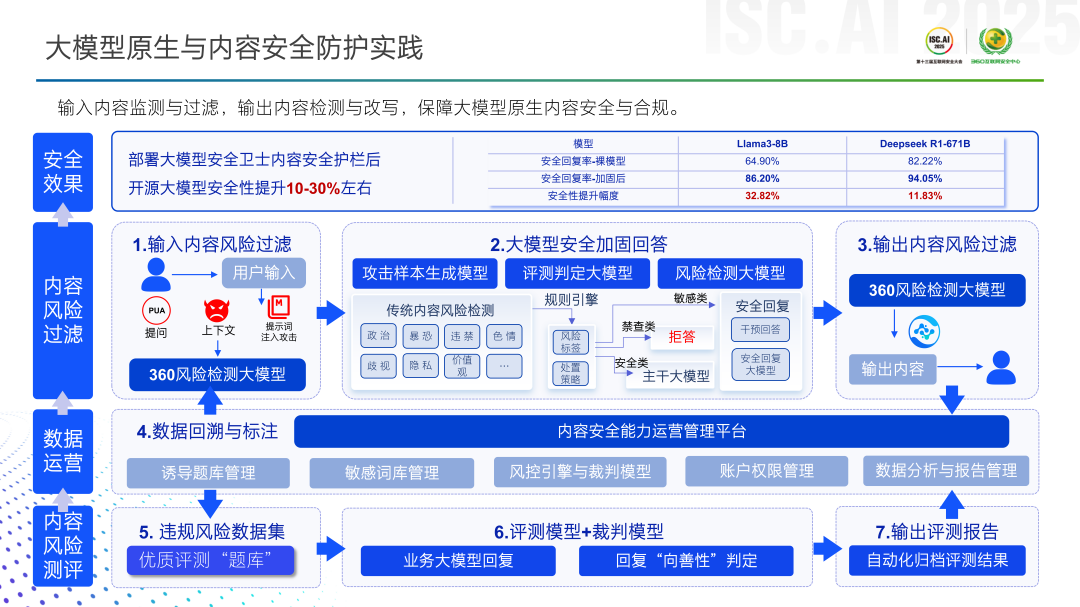Click the 敏感词库管理 block
Viewport: 1080px width, 607px height.
pyautogui.click(x=392, y=473)
